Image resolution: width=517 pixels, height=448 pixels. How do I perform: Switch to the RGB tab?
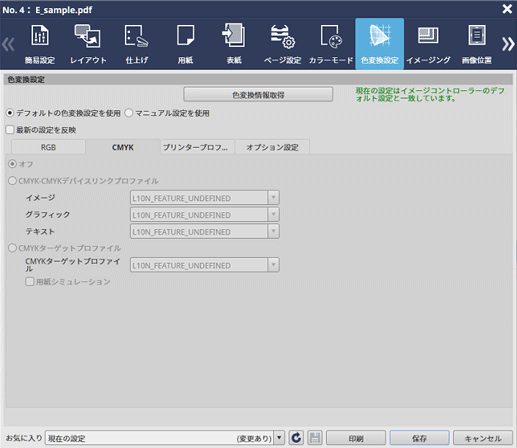click(48, 147)
